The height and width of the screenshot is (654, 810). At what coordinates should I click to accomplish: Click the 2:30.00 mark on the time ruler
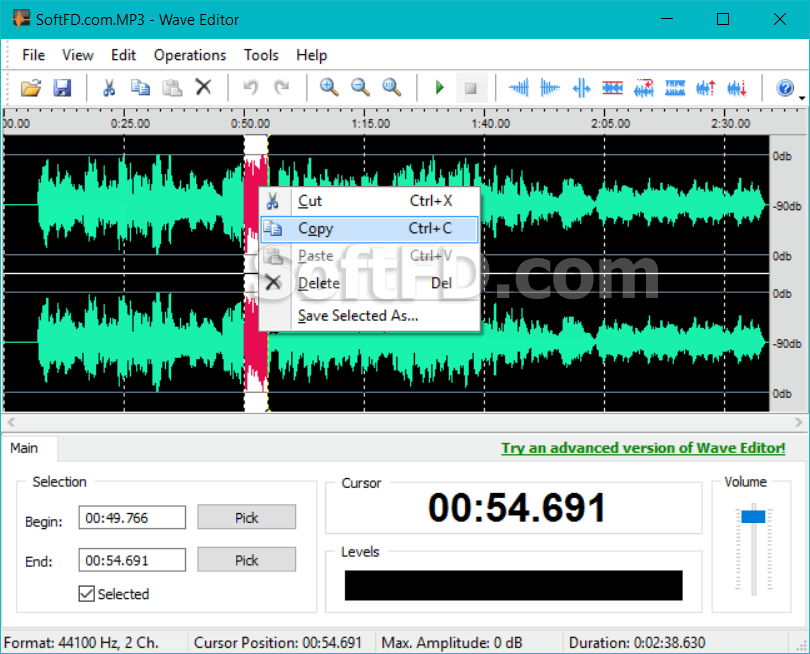click(730, 123)
